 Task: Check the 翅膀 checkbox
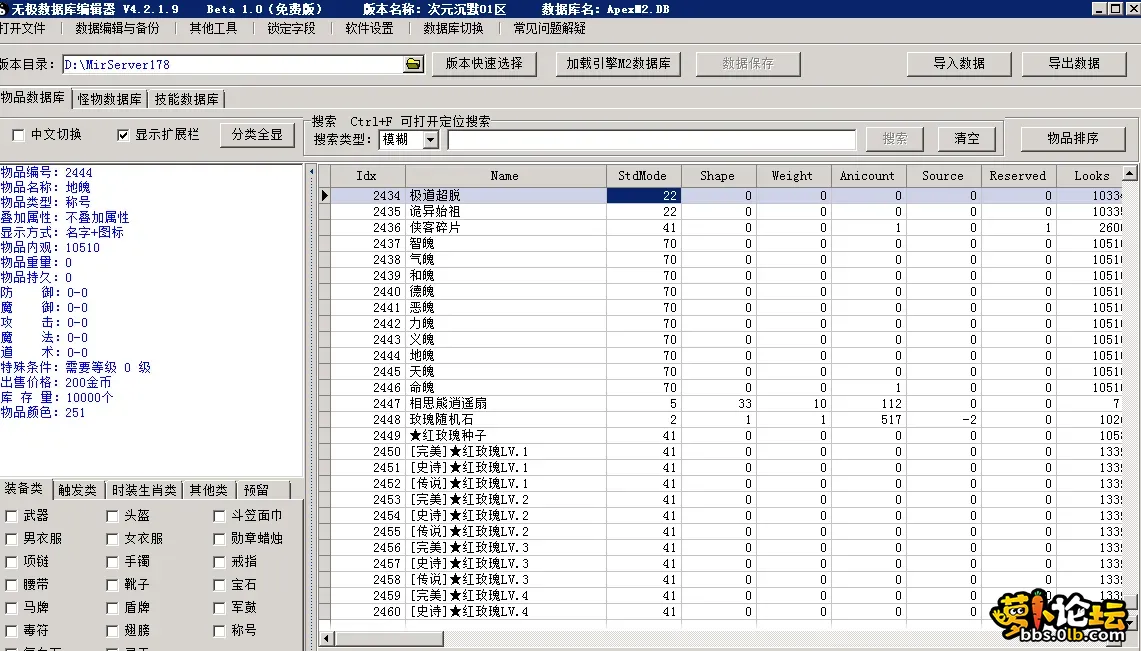(x=112, y=631)
